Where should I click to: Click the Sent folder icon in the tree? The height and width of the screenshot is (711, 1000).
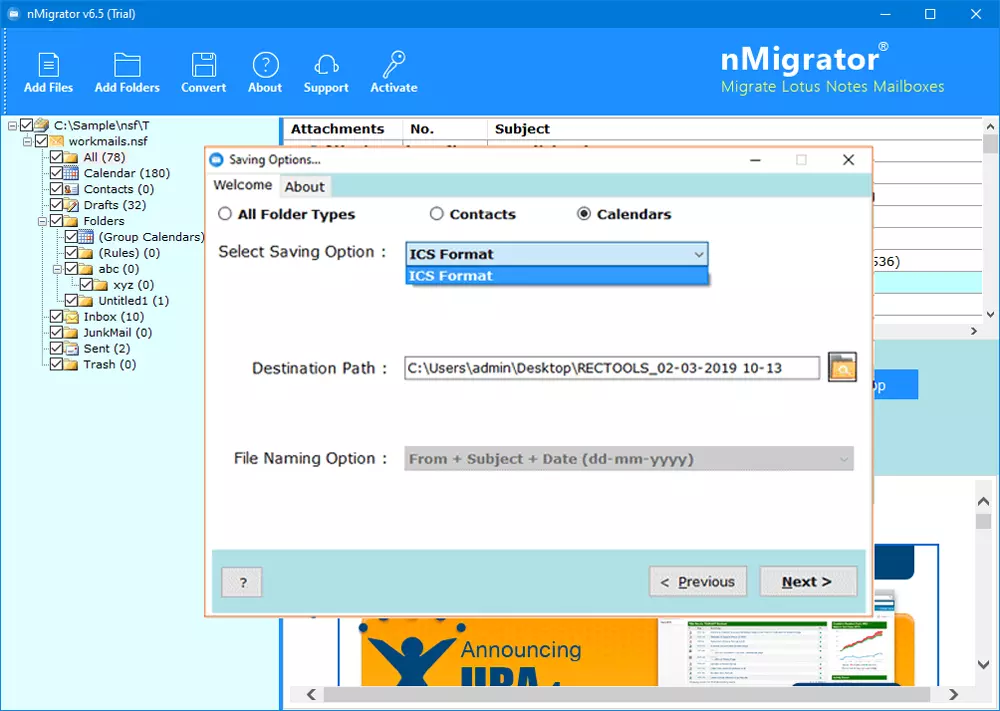point(71,349)
